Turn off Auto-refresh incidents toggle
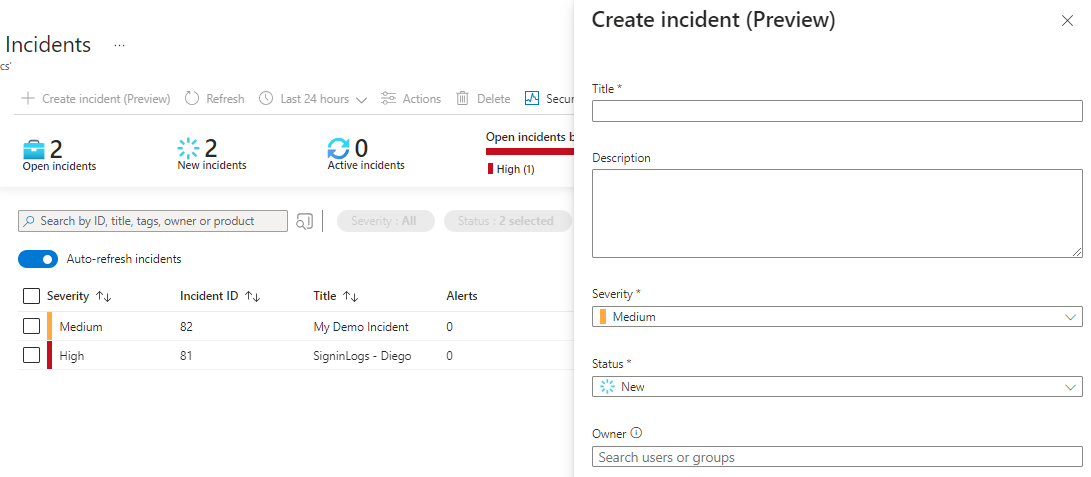The image size is (1091, 477). tap(38, 259)
